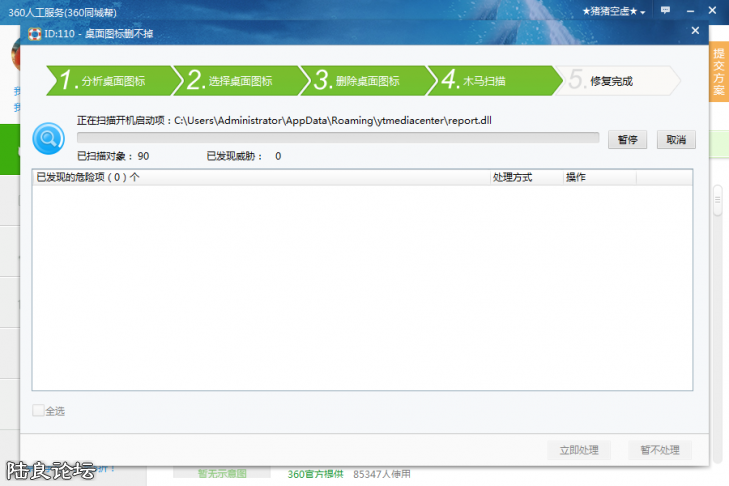Click the 处理方式 column header

coord(526,177)
